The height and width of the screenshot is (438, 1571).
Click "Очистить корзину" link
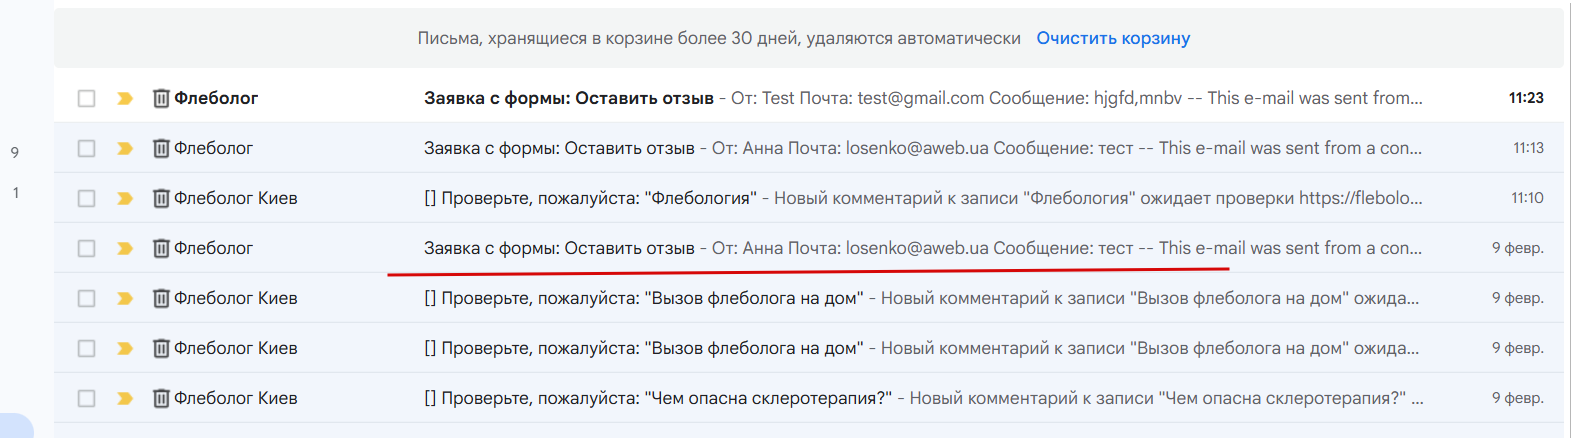coord(1113,38)
